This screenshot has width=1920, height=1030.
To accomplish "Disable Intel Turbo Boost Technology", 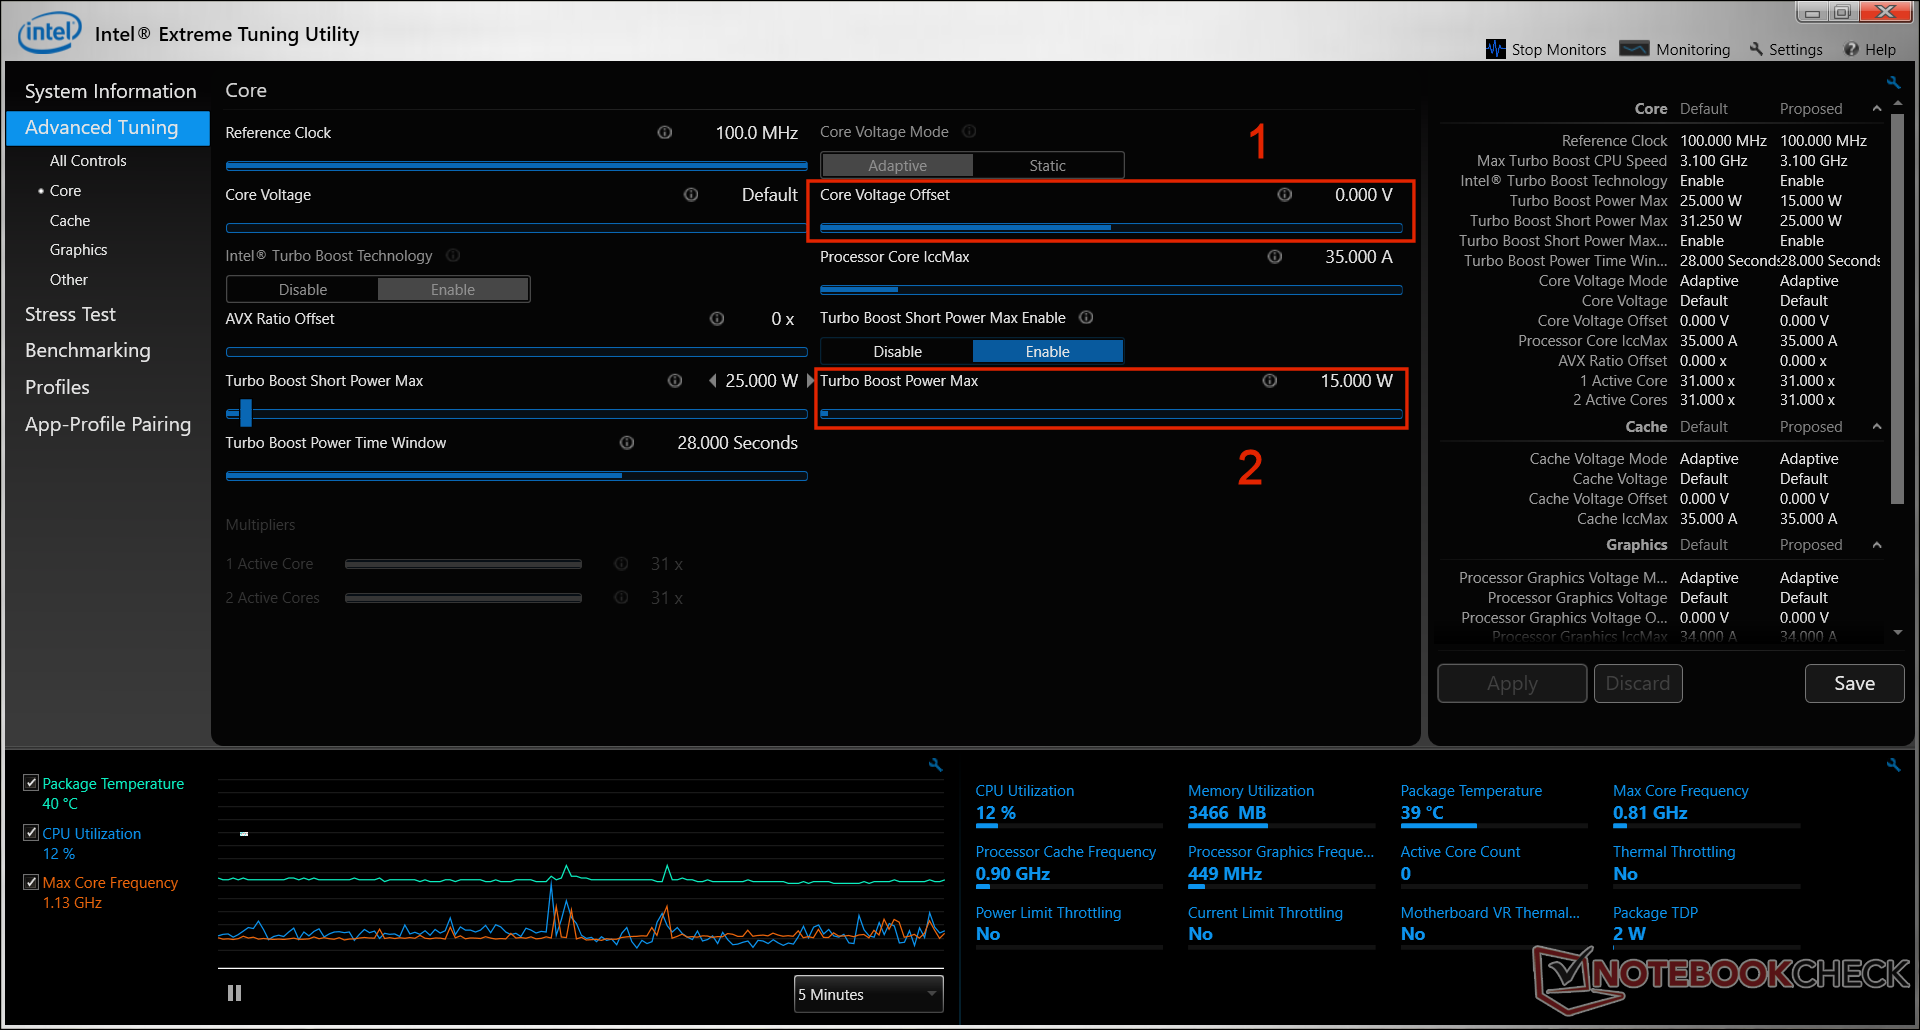I will [302, 289].
